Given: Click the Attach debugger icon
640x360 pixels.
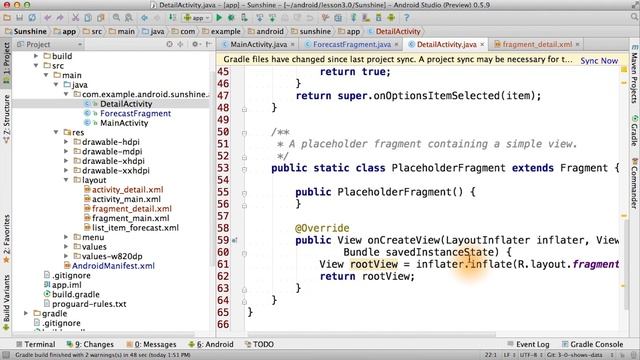Looking at the screenshot, I should coord(244,18).
